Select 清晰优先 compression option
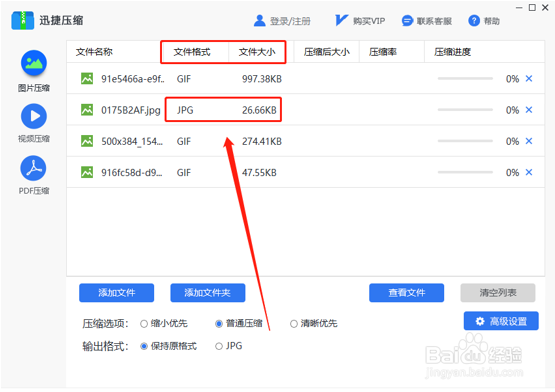Screen dimensions: 555x392 click(293, 324)
